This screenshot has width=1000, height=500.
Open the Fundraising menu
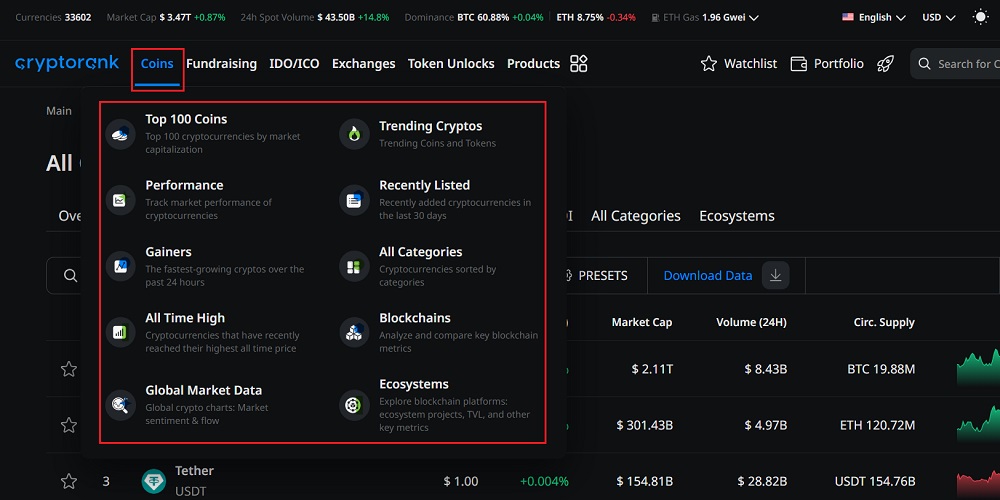pyautogui.click(x=221, y=64)
